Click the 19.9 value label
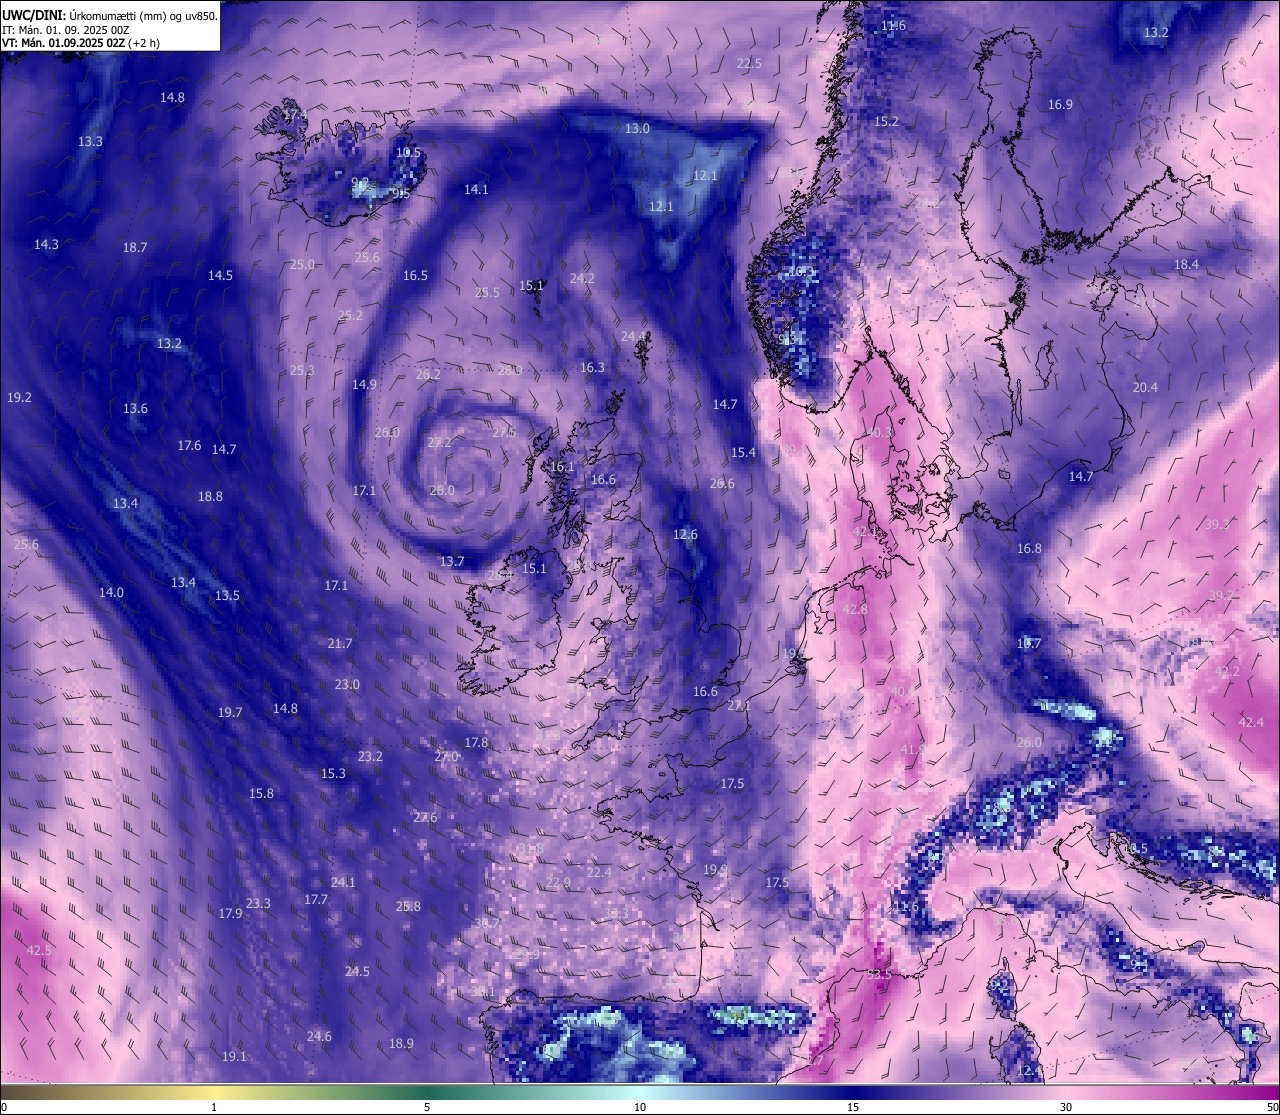 715,870
